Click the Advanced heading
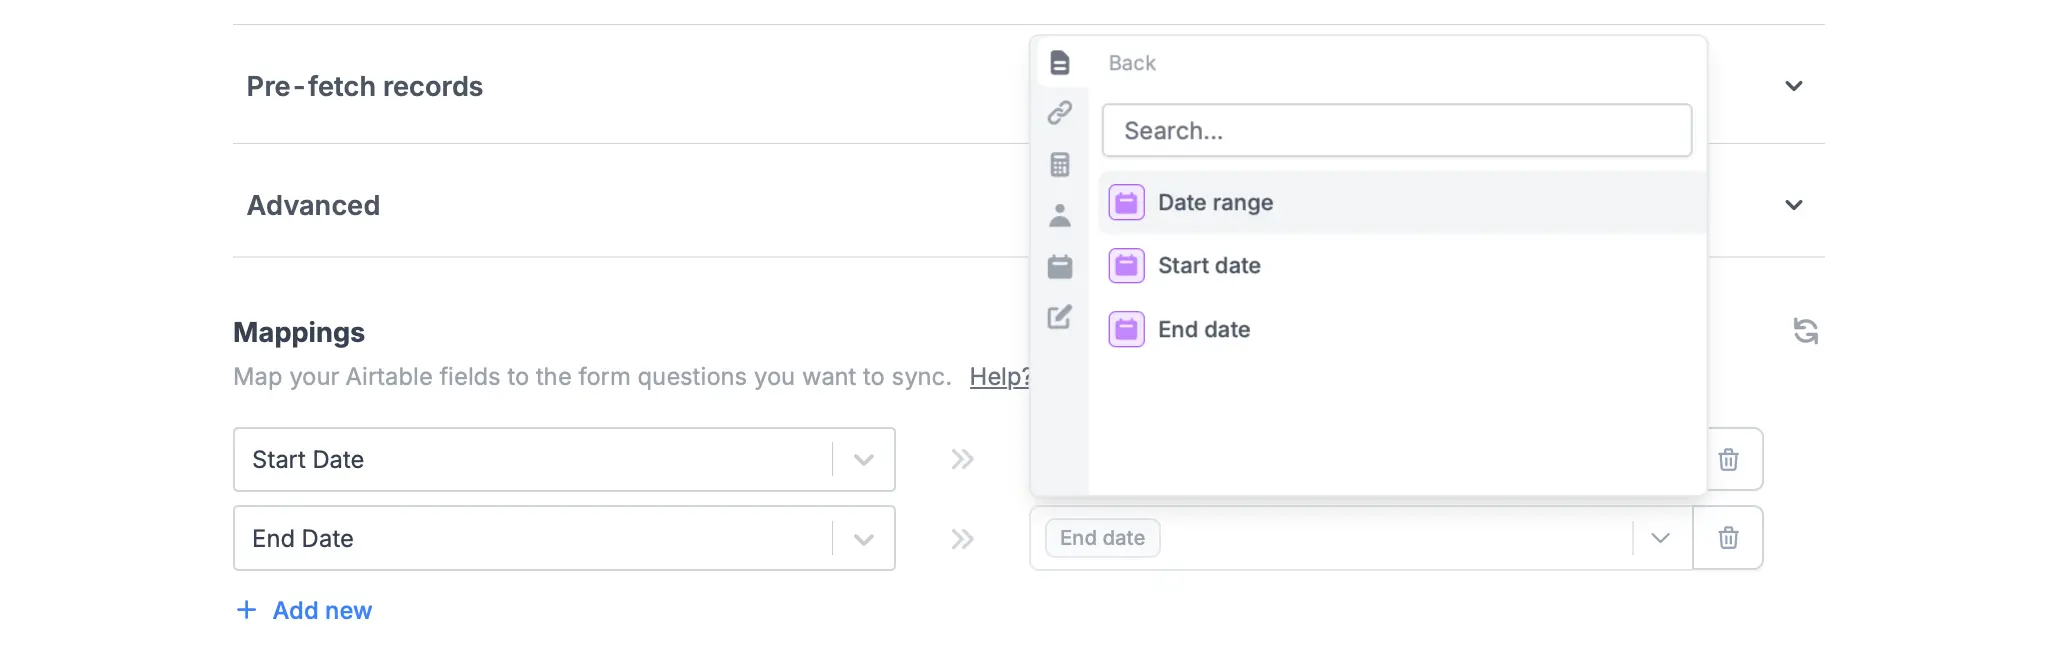This screenshot has width=2059, height=647. pos(313,205)
